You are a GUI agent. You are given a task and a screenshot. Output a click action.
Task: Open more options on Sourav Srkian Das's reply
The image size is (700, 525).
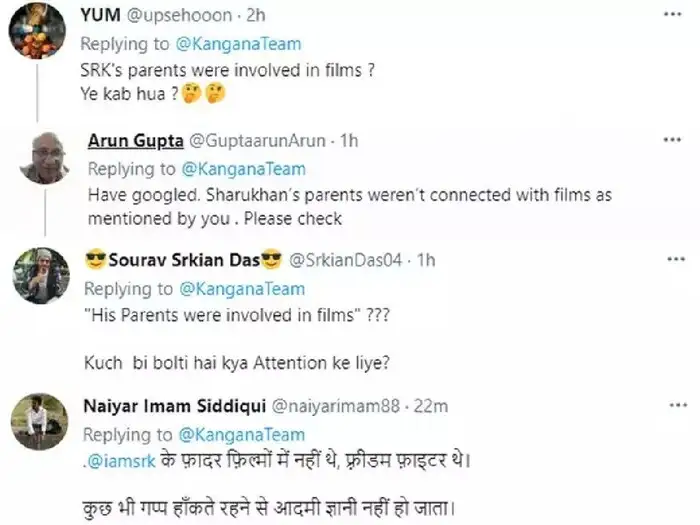tap(675, 260)
